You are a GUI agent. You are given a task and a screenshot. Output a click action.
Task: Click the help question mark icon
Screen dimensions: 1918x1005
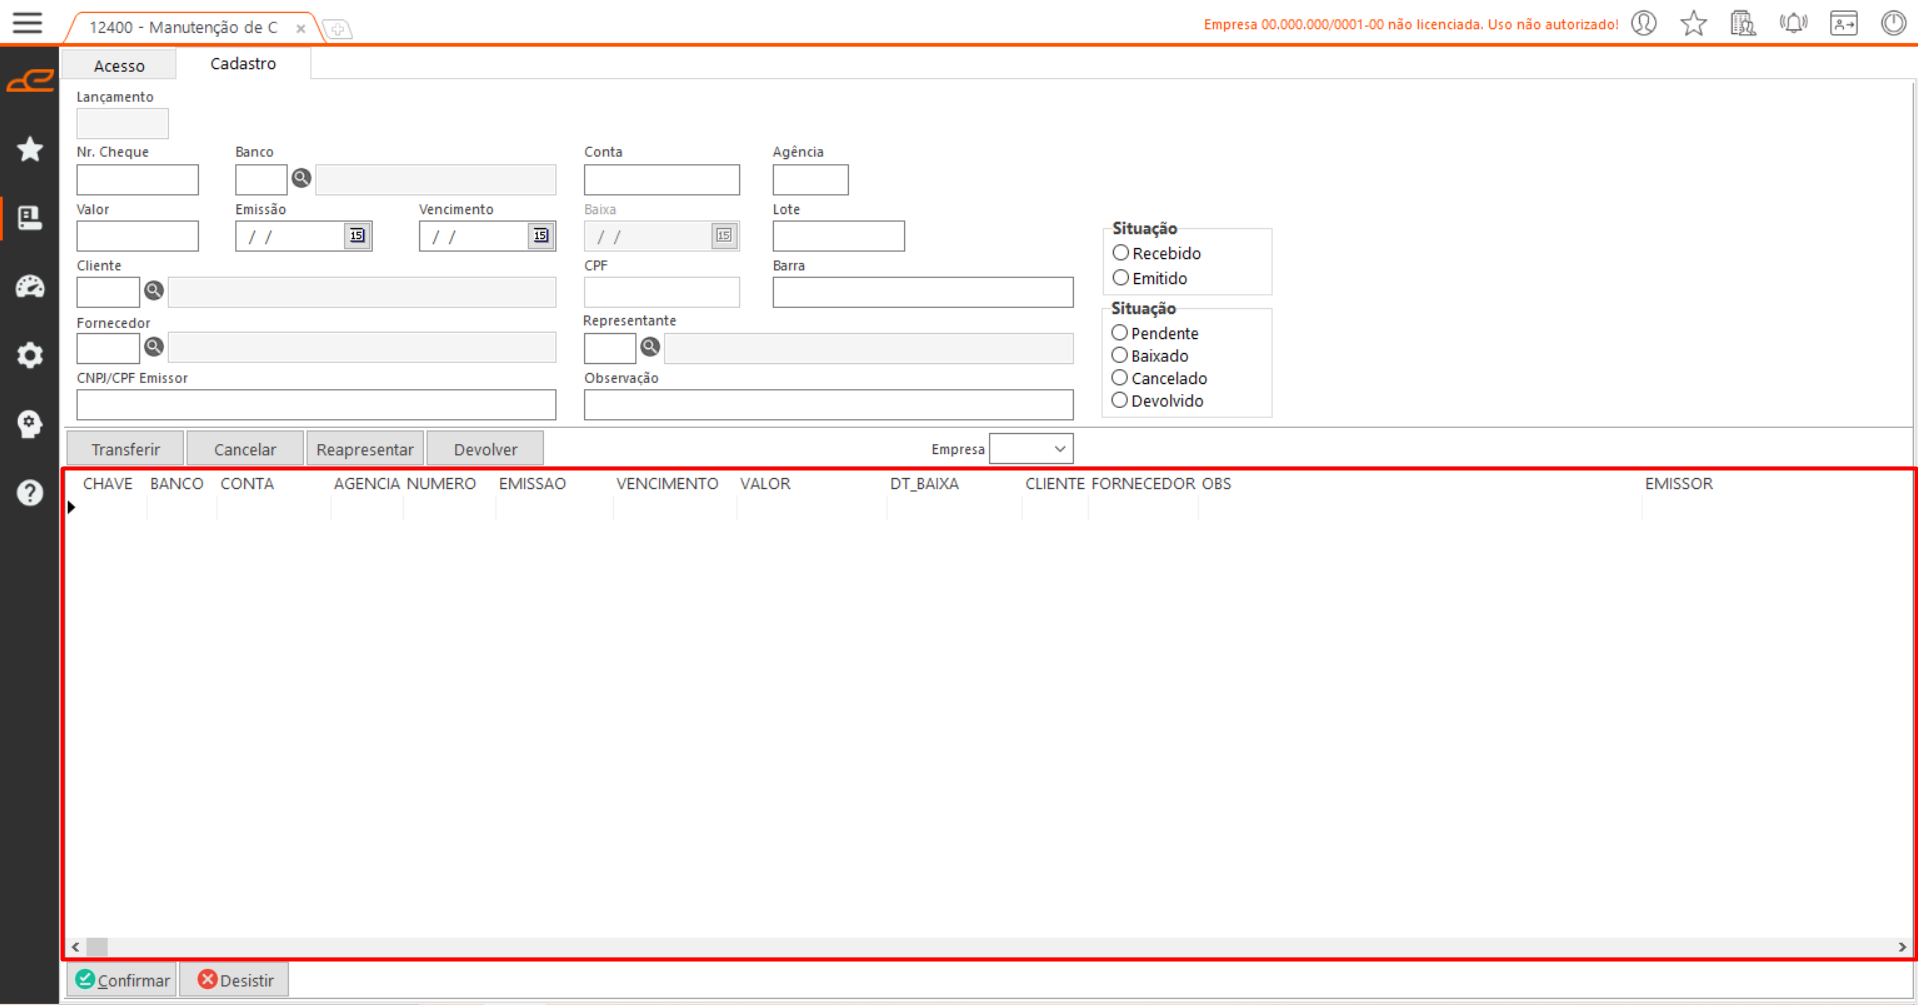pos(30,492)
